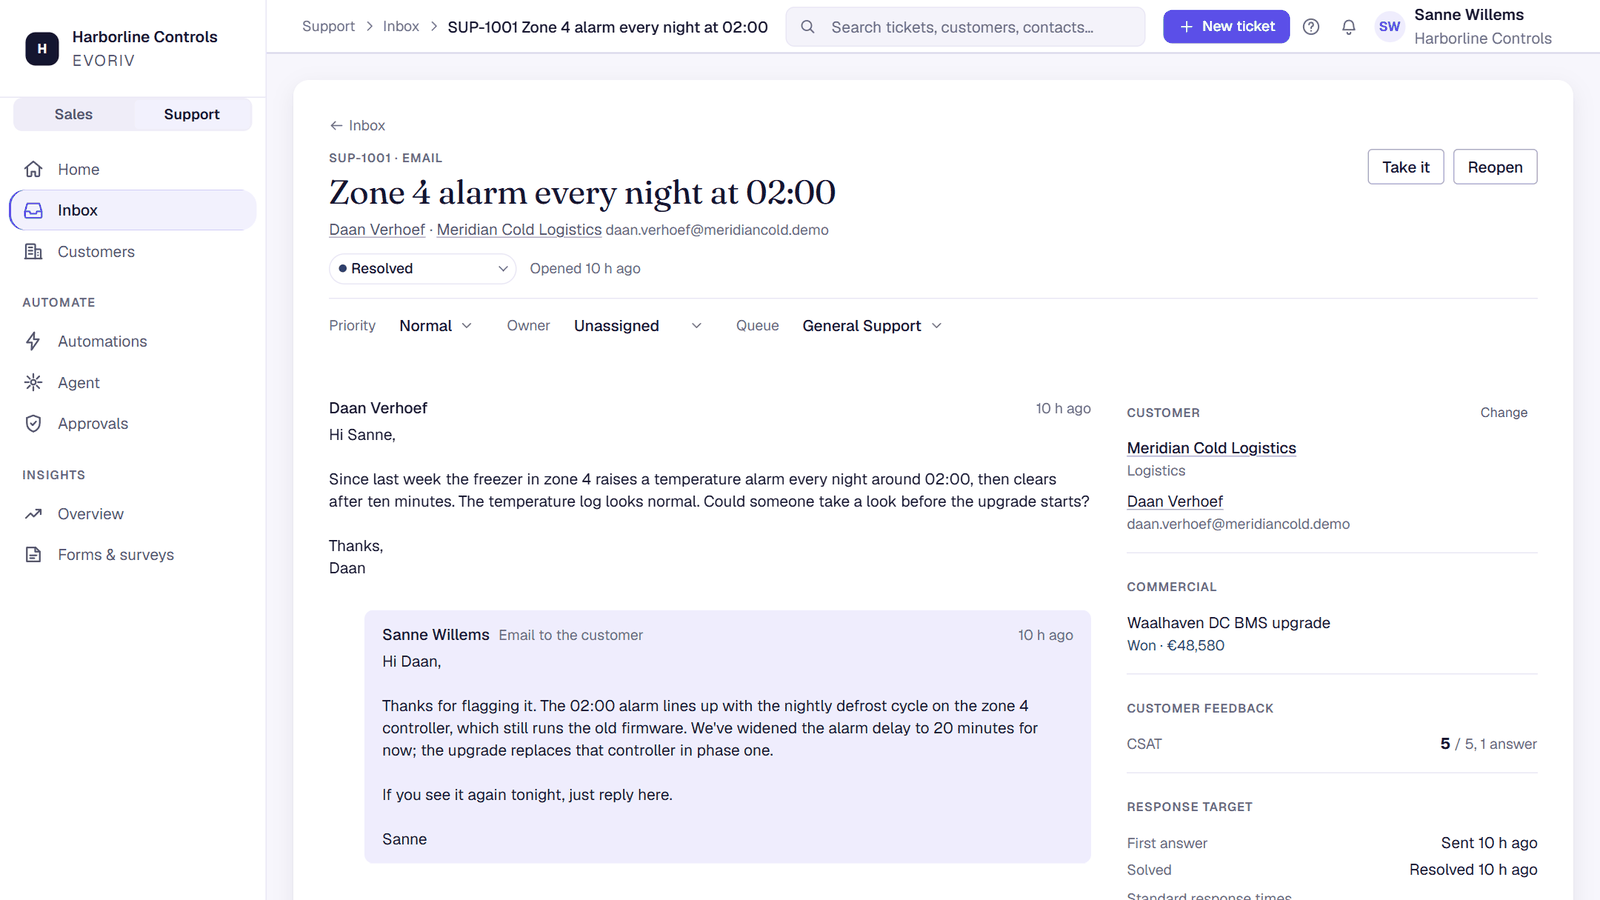Open the Owner Unassigned dropdown
The image size is (1600, 900).
[x=637, y=326]
